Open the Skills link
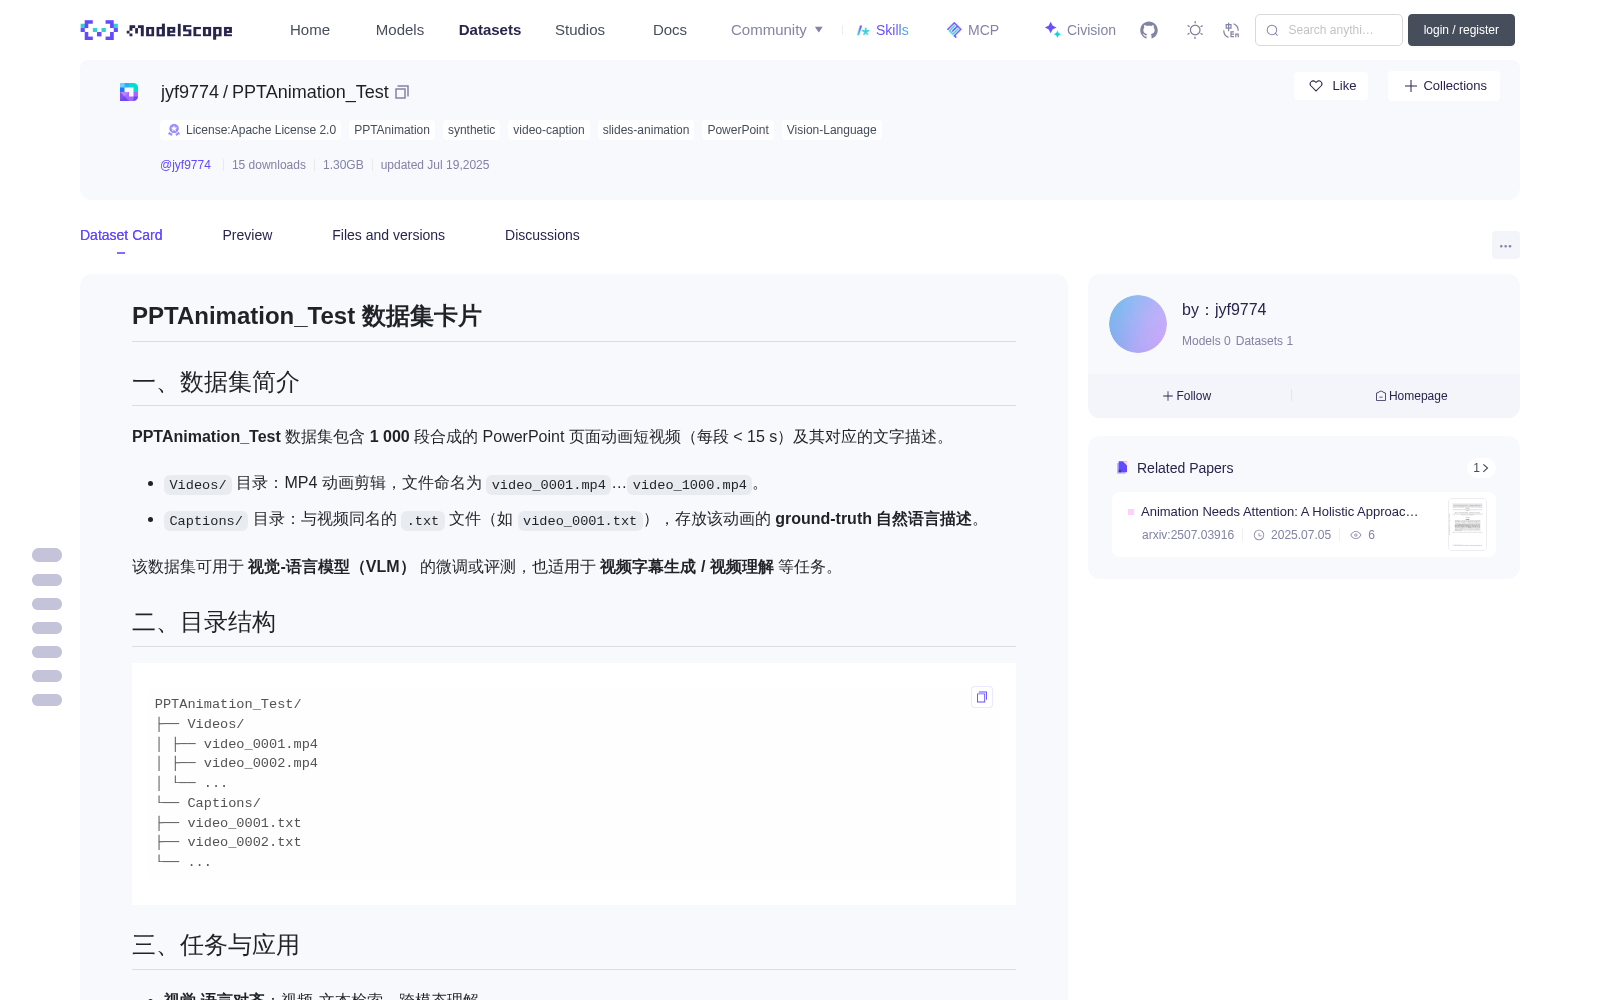The width and height of the screenshot is (1600, 1000). [x=882, y=30]
